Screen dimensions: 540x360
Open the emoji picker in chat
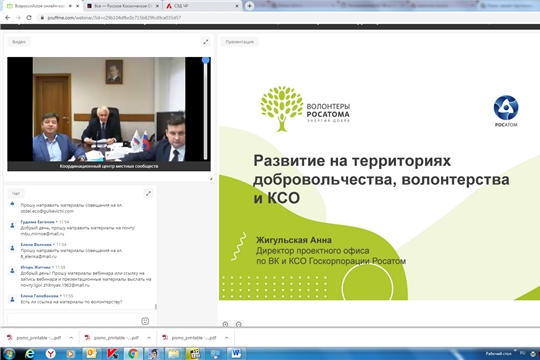145,321
